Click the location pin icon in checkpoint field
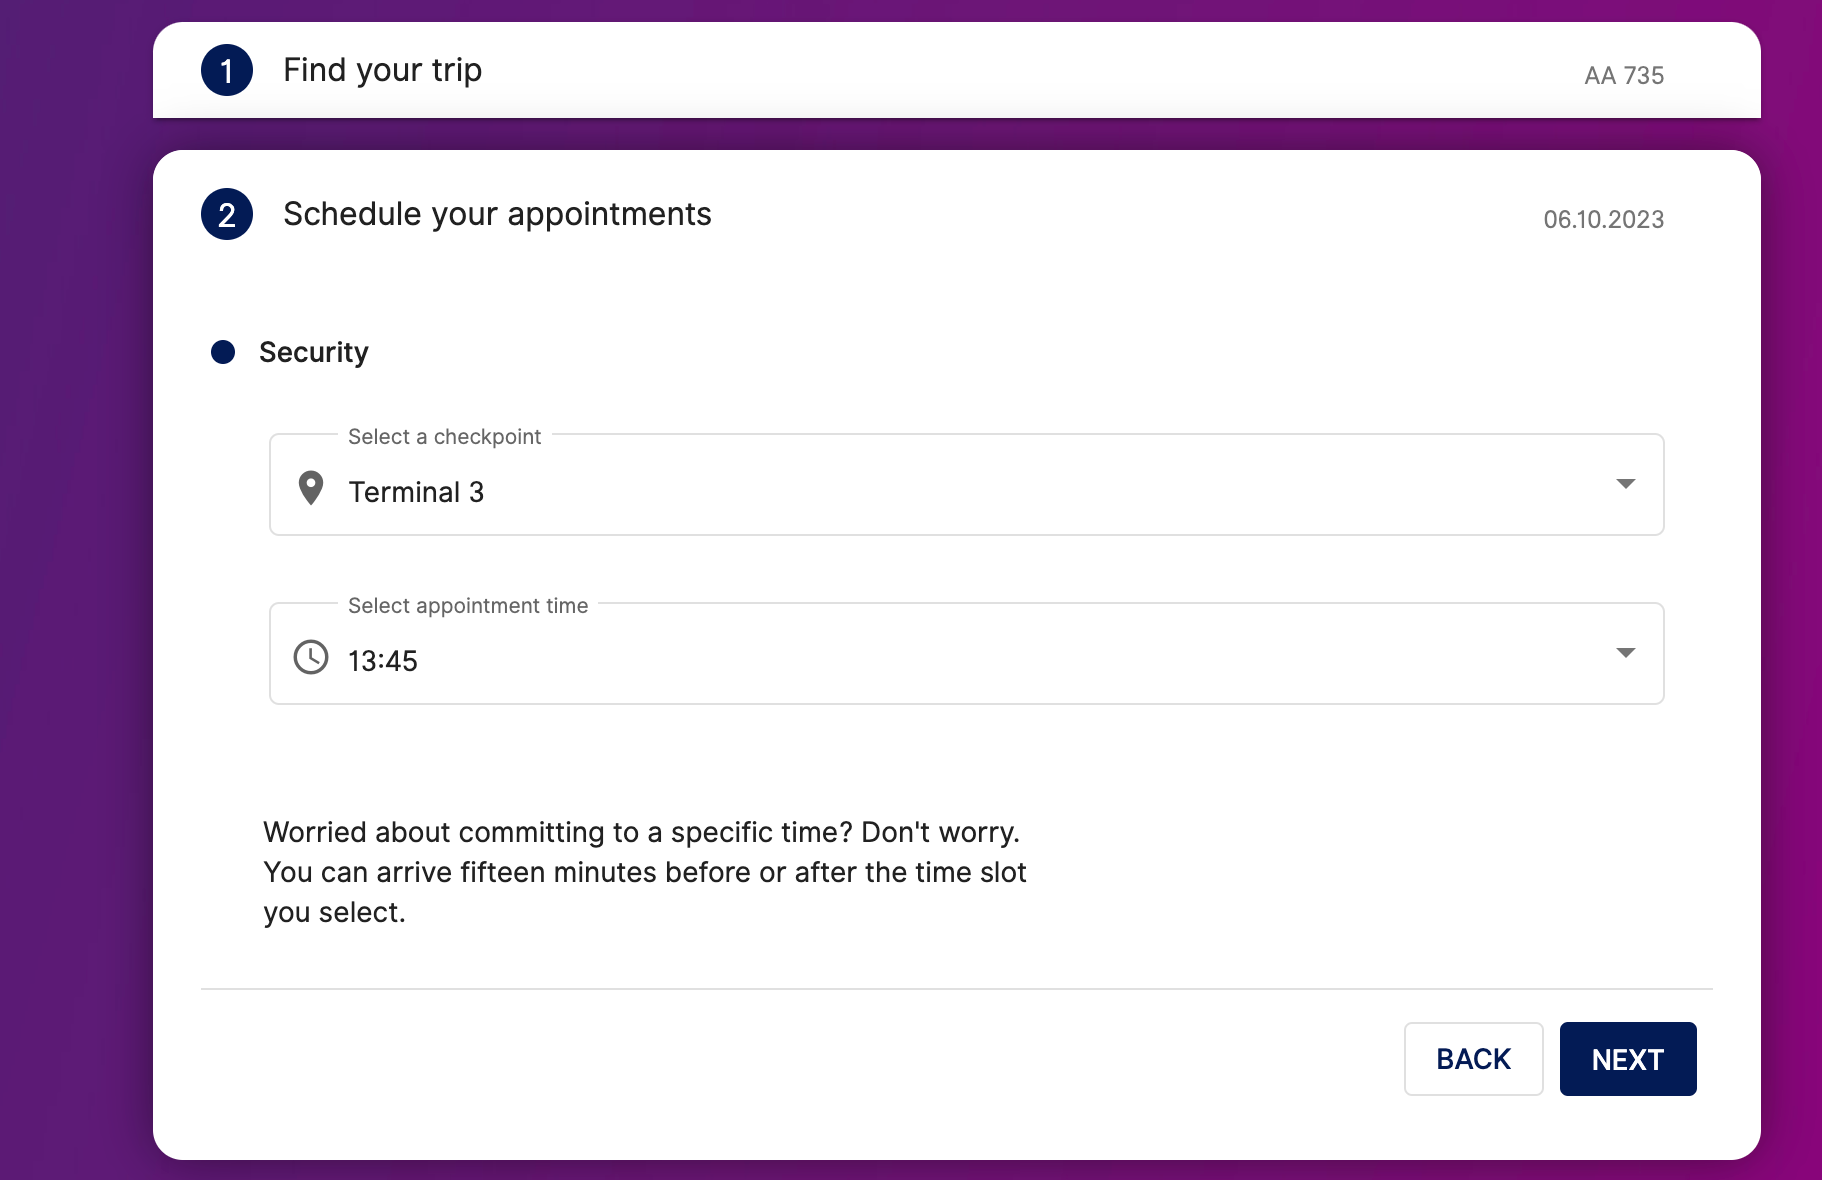This screenshot has width=1822, height=1180. point(311,487)
